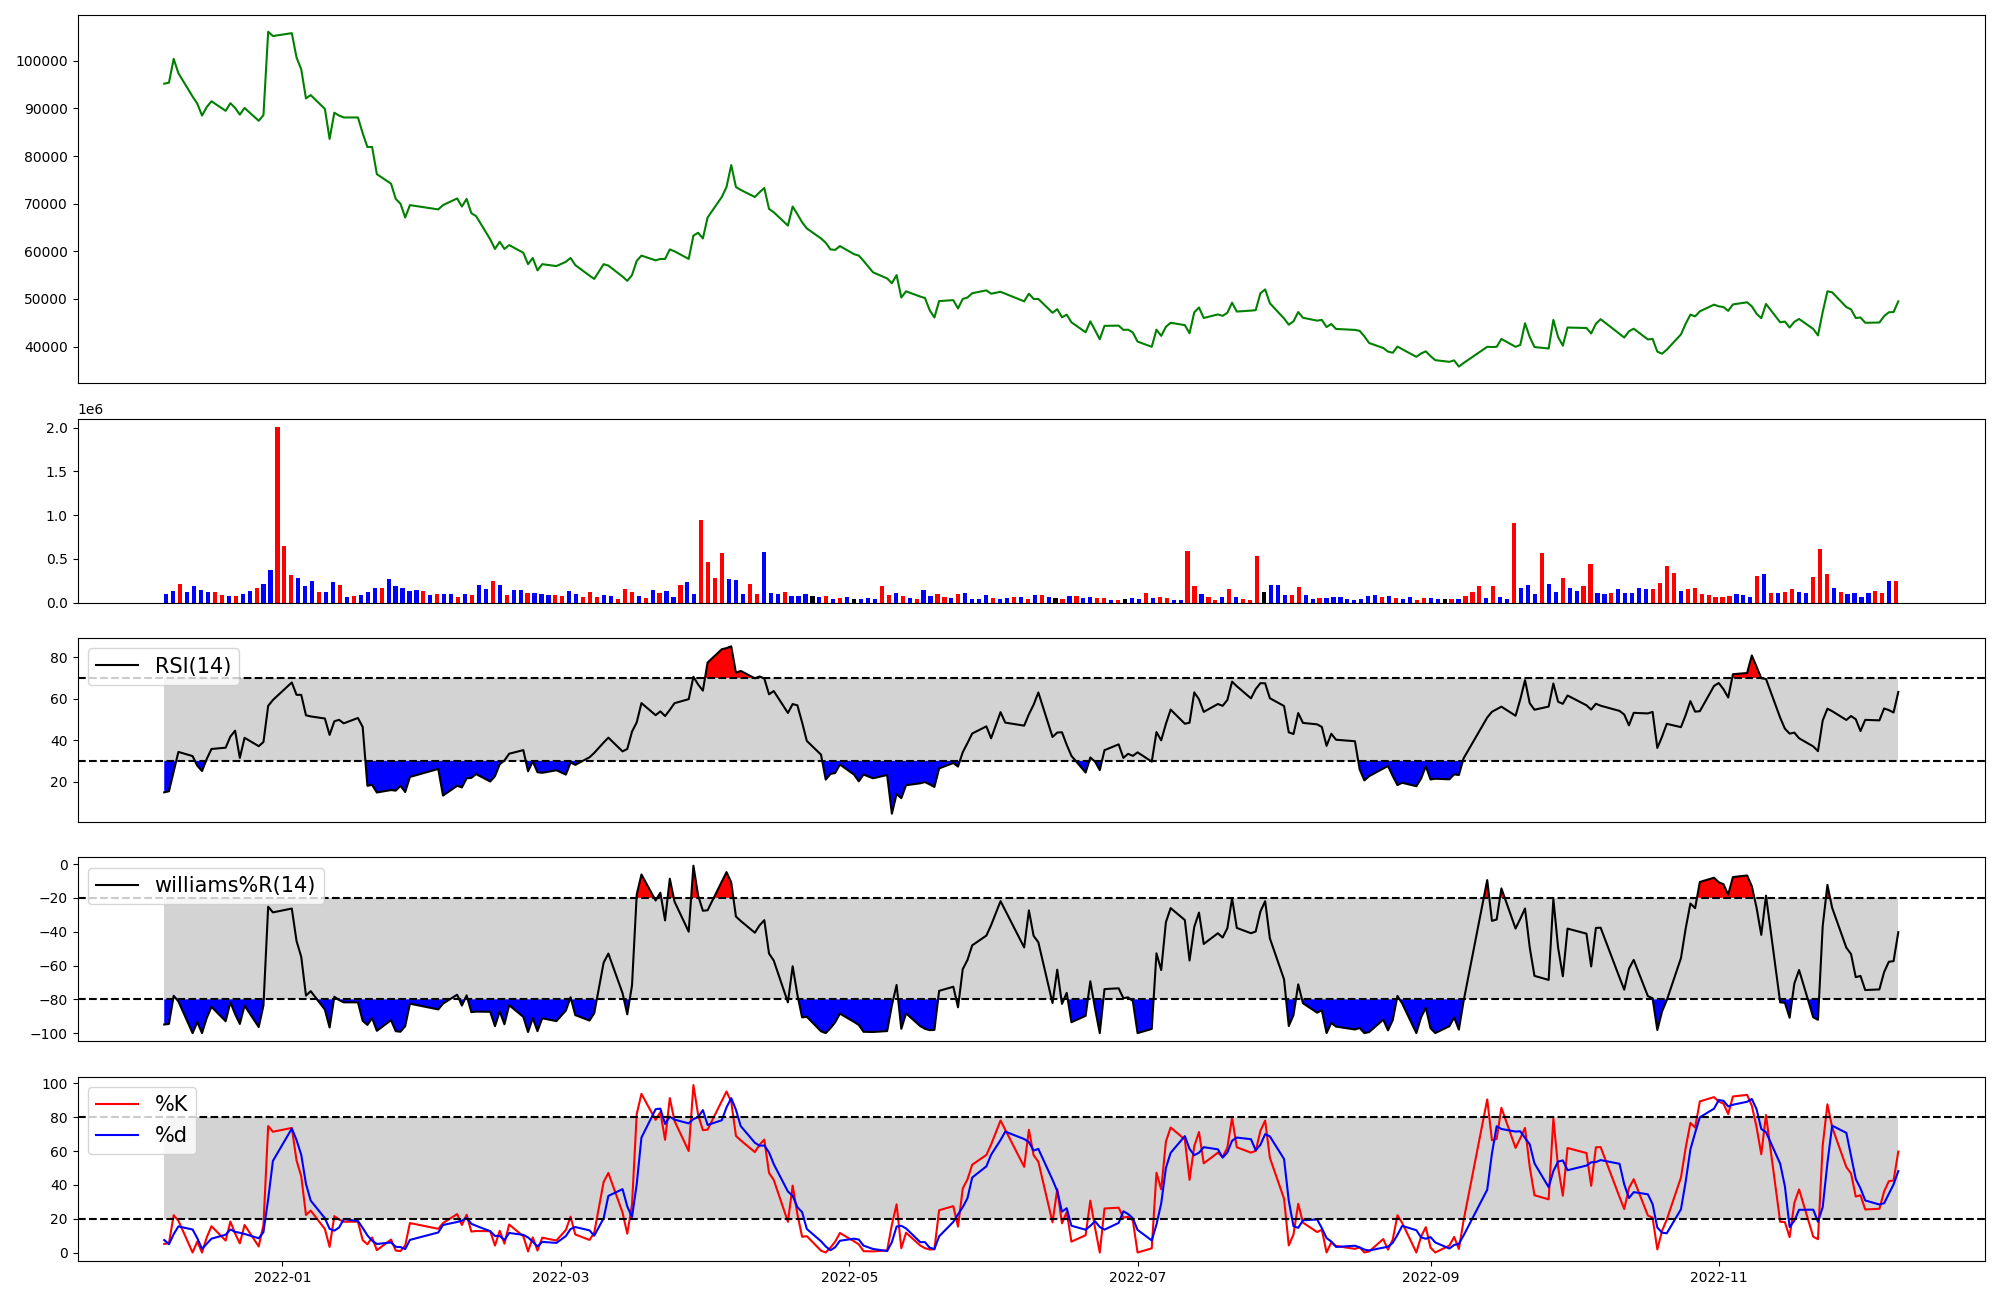
Task: Click the blue %d legend line
Action: 116,1135
